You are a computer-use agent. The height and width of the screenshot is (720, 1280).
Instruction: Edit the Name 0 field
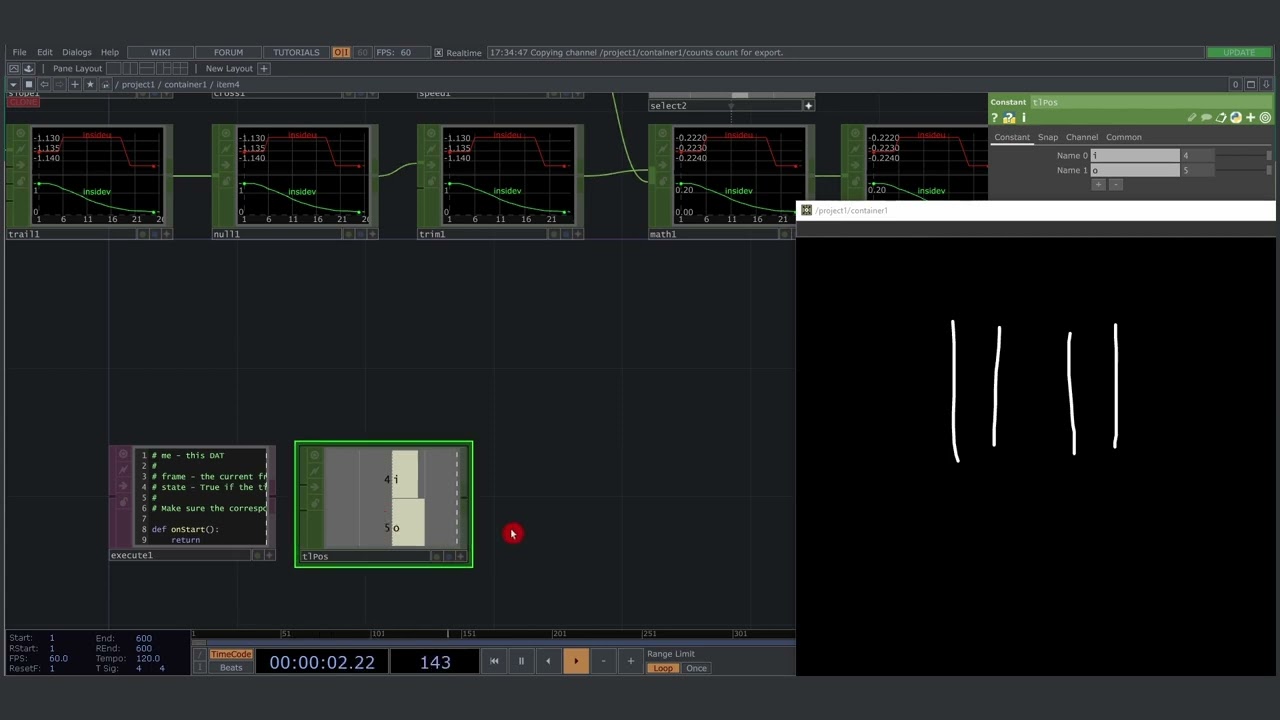point(1135,155)
